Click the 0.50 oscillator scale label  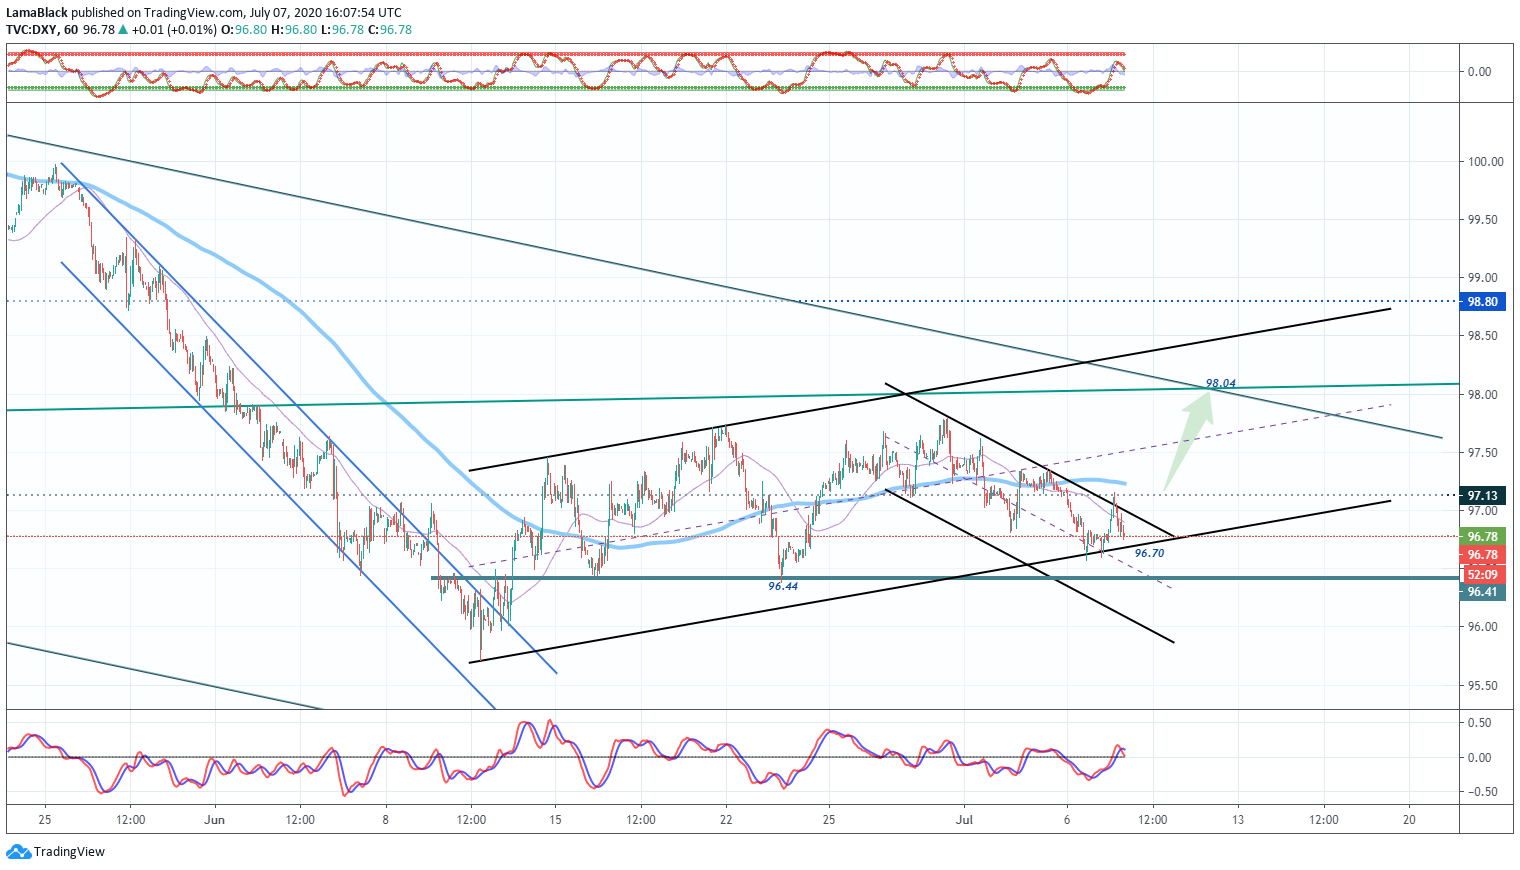[x=1480, y=723]
